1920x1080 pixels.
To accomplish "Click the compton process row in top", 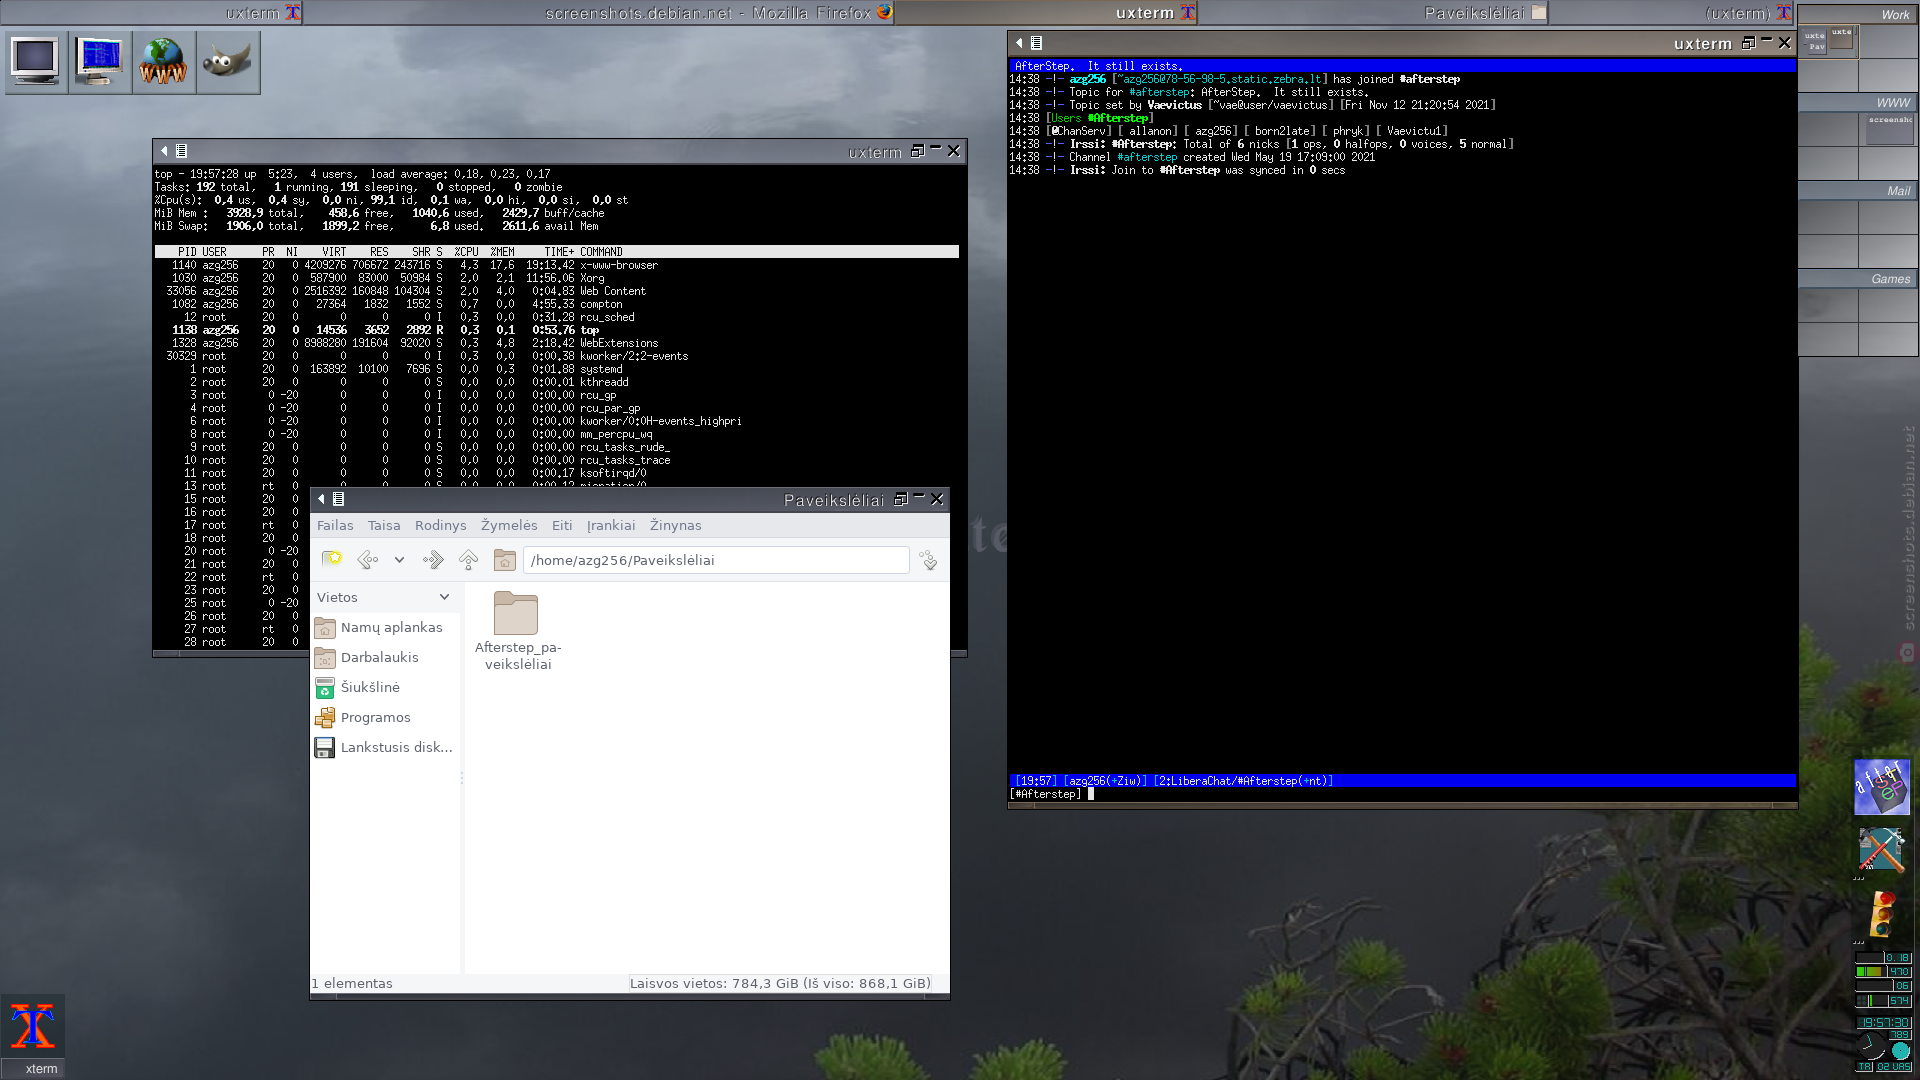I will (x=556, y=304).
